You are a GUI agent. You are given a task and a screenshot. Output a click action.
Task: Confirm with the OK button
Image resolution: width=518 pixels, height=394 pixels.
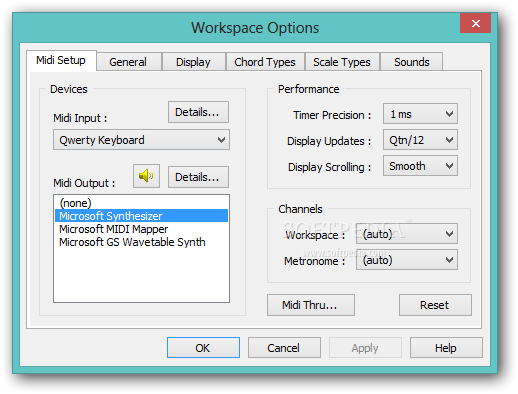[x=203, y=348]
